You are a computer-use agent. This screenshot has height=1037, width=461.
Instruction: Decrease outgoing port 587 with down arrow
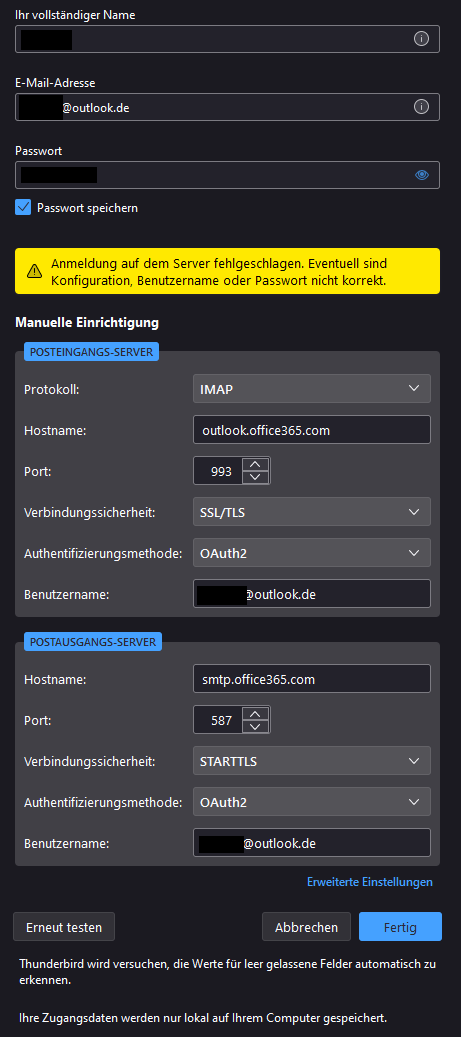[256, 727]
